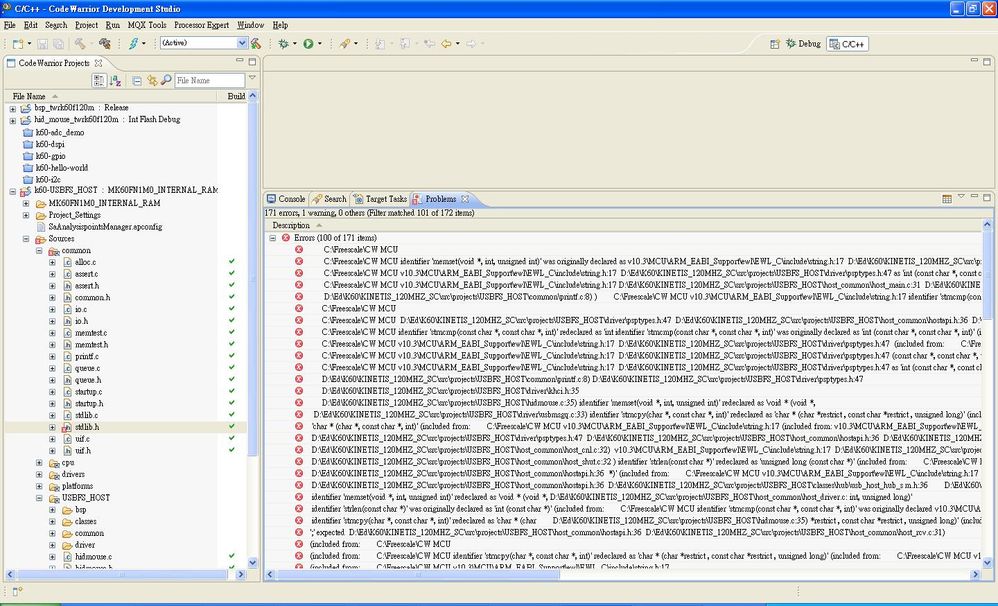Click the status bar icon at bottom left

(x=17, y=591)
